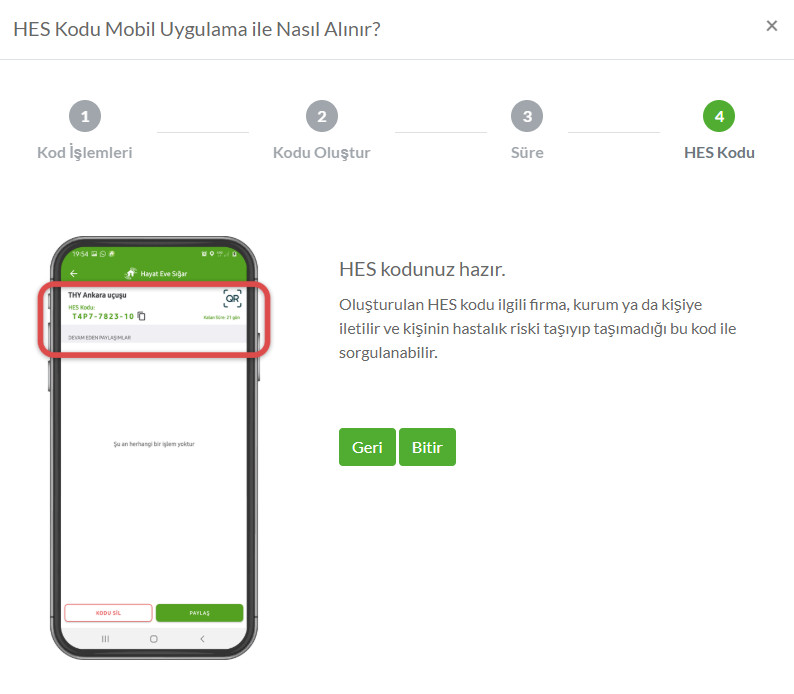794x694 pixels.
Task: Open the HES Kodu step label
Action: coord(719,152)
